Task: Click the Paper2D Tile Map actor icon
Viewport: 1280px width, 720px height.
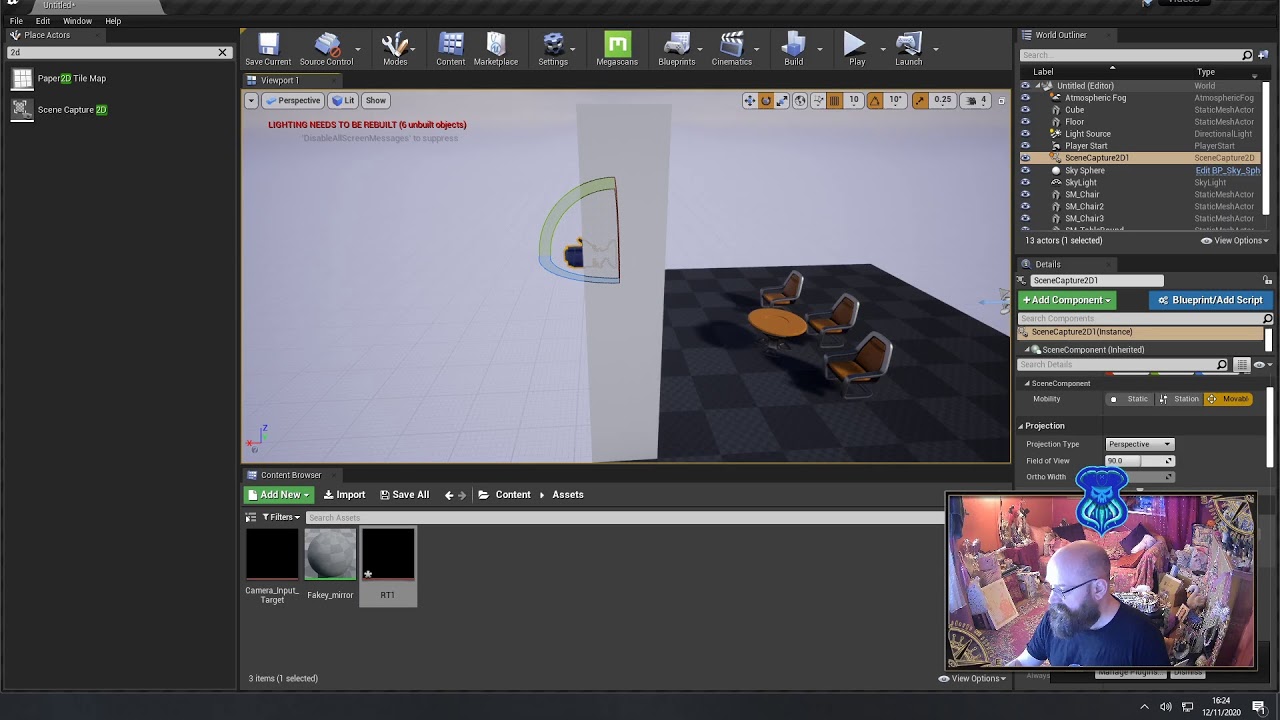Action: (x=21, y=78)
